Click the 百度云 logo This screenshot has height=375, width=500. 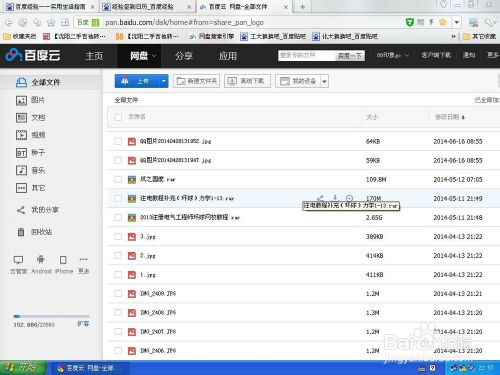[33, 55]
